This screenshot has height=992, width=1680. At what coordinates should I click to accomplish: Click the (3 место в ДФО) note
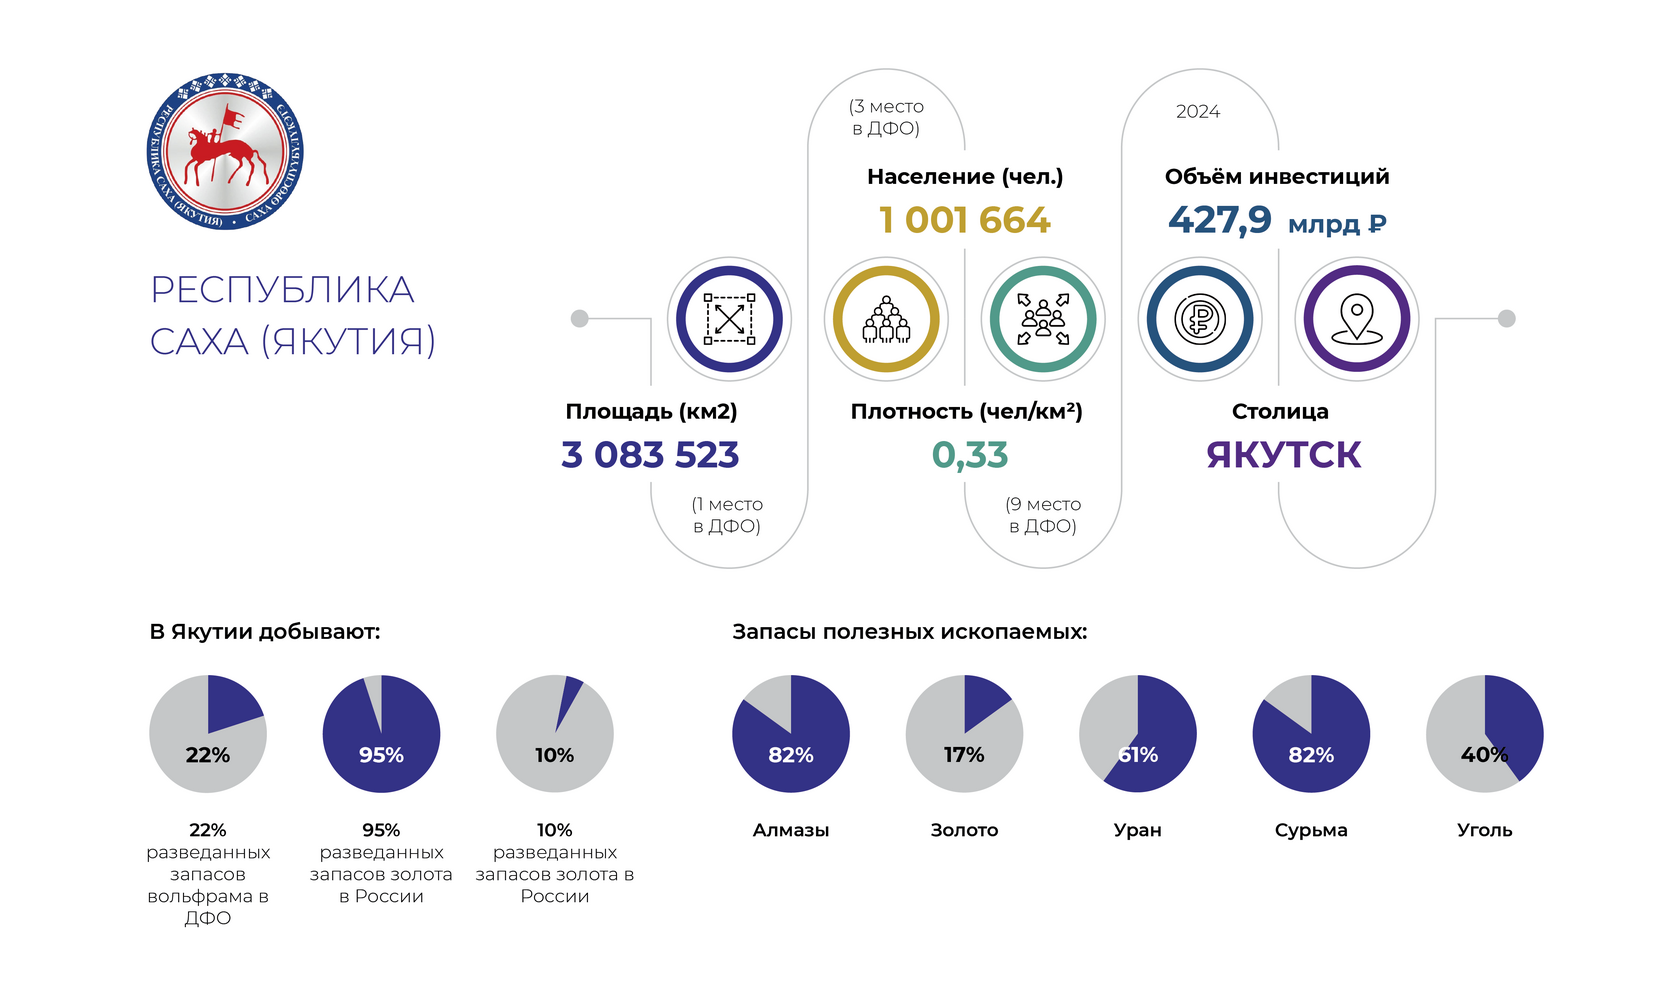(886, 117)
